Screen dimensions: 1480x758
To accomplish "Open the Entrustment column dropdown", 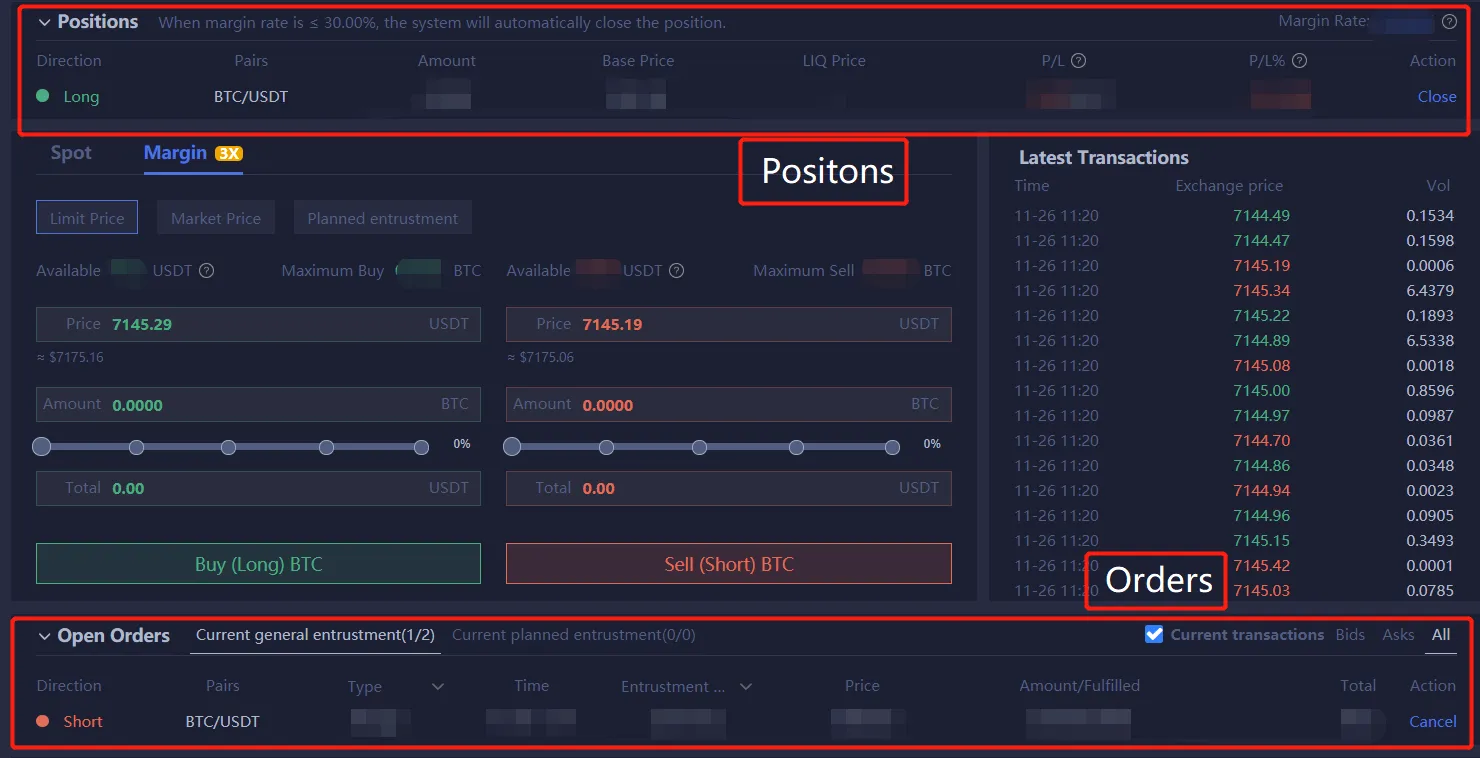I will pyautogui.click(x=745, y=686).
